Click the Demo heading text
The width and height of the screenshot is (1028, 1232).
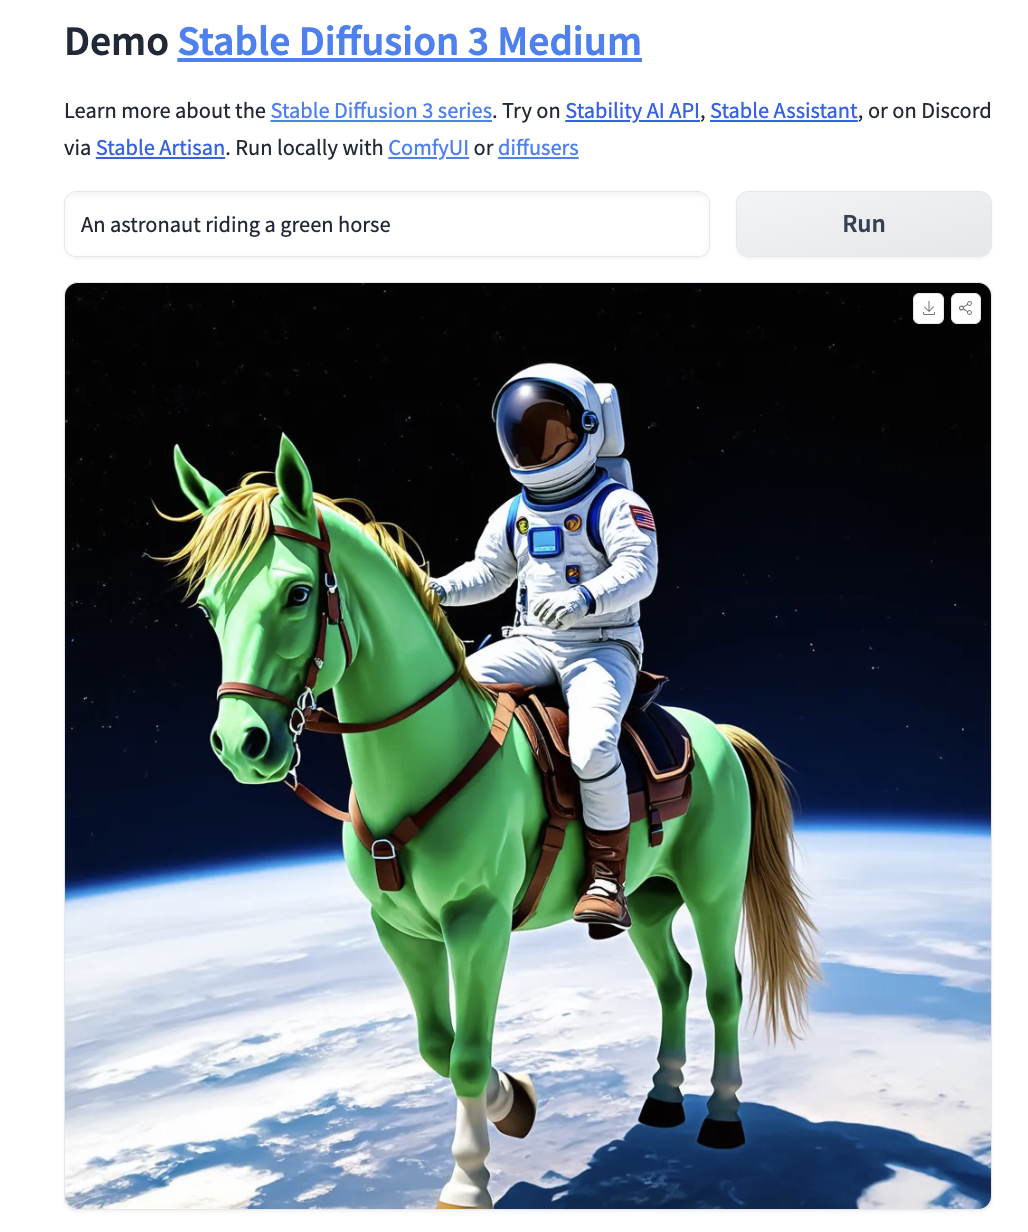point(117,42)
